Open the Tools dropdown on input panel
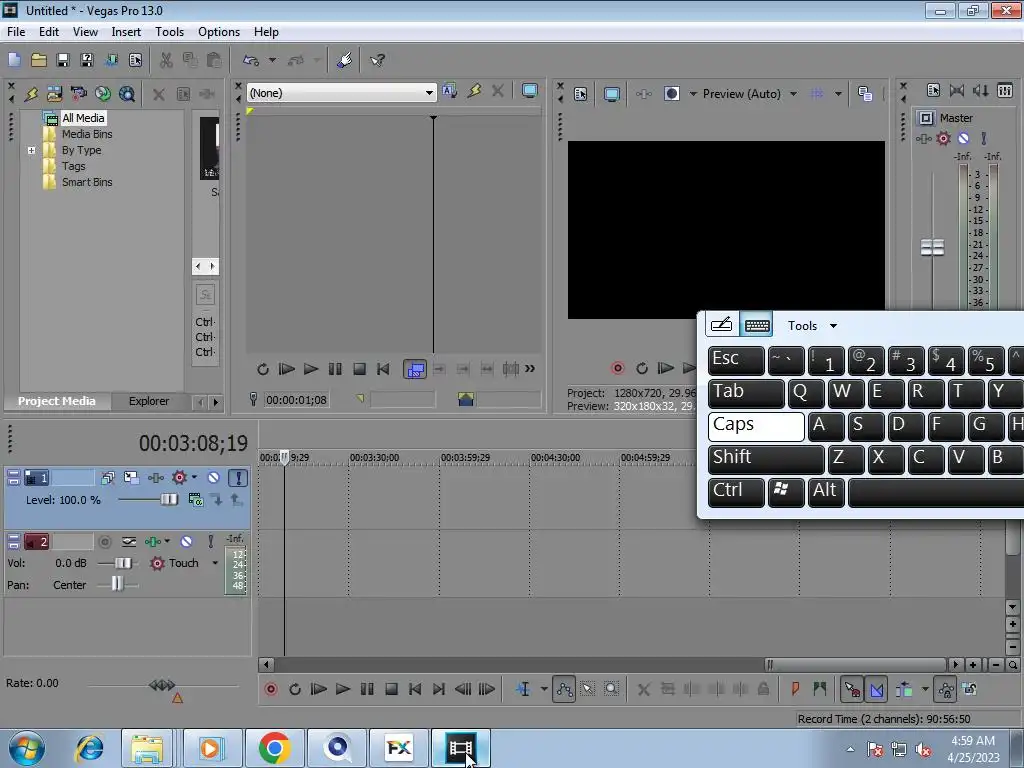The image size is (1024, 768). [x=833, y=326]
